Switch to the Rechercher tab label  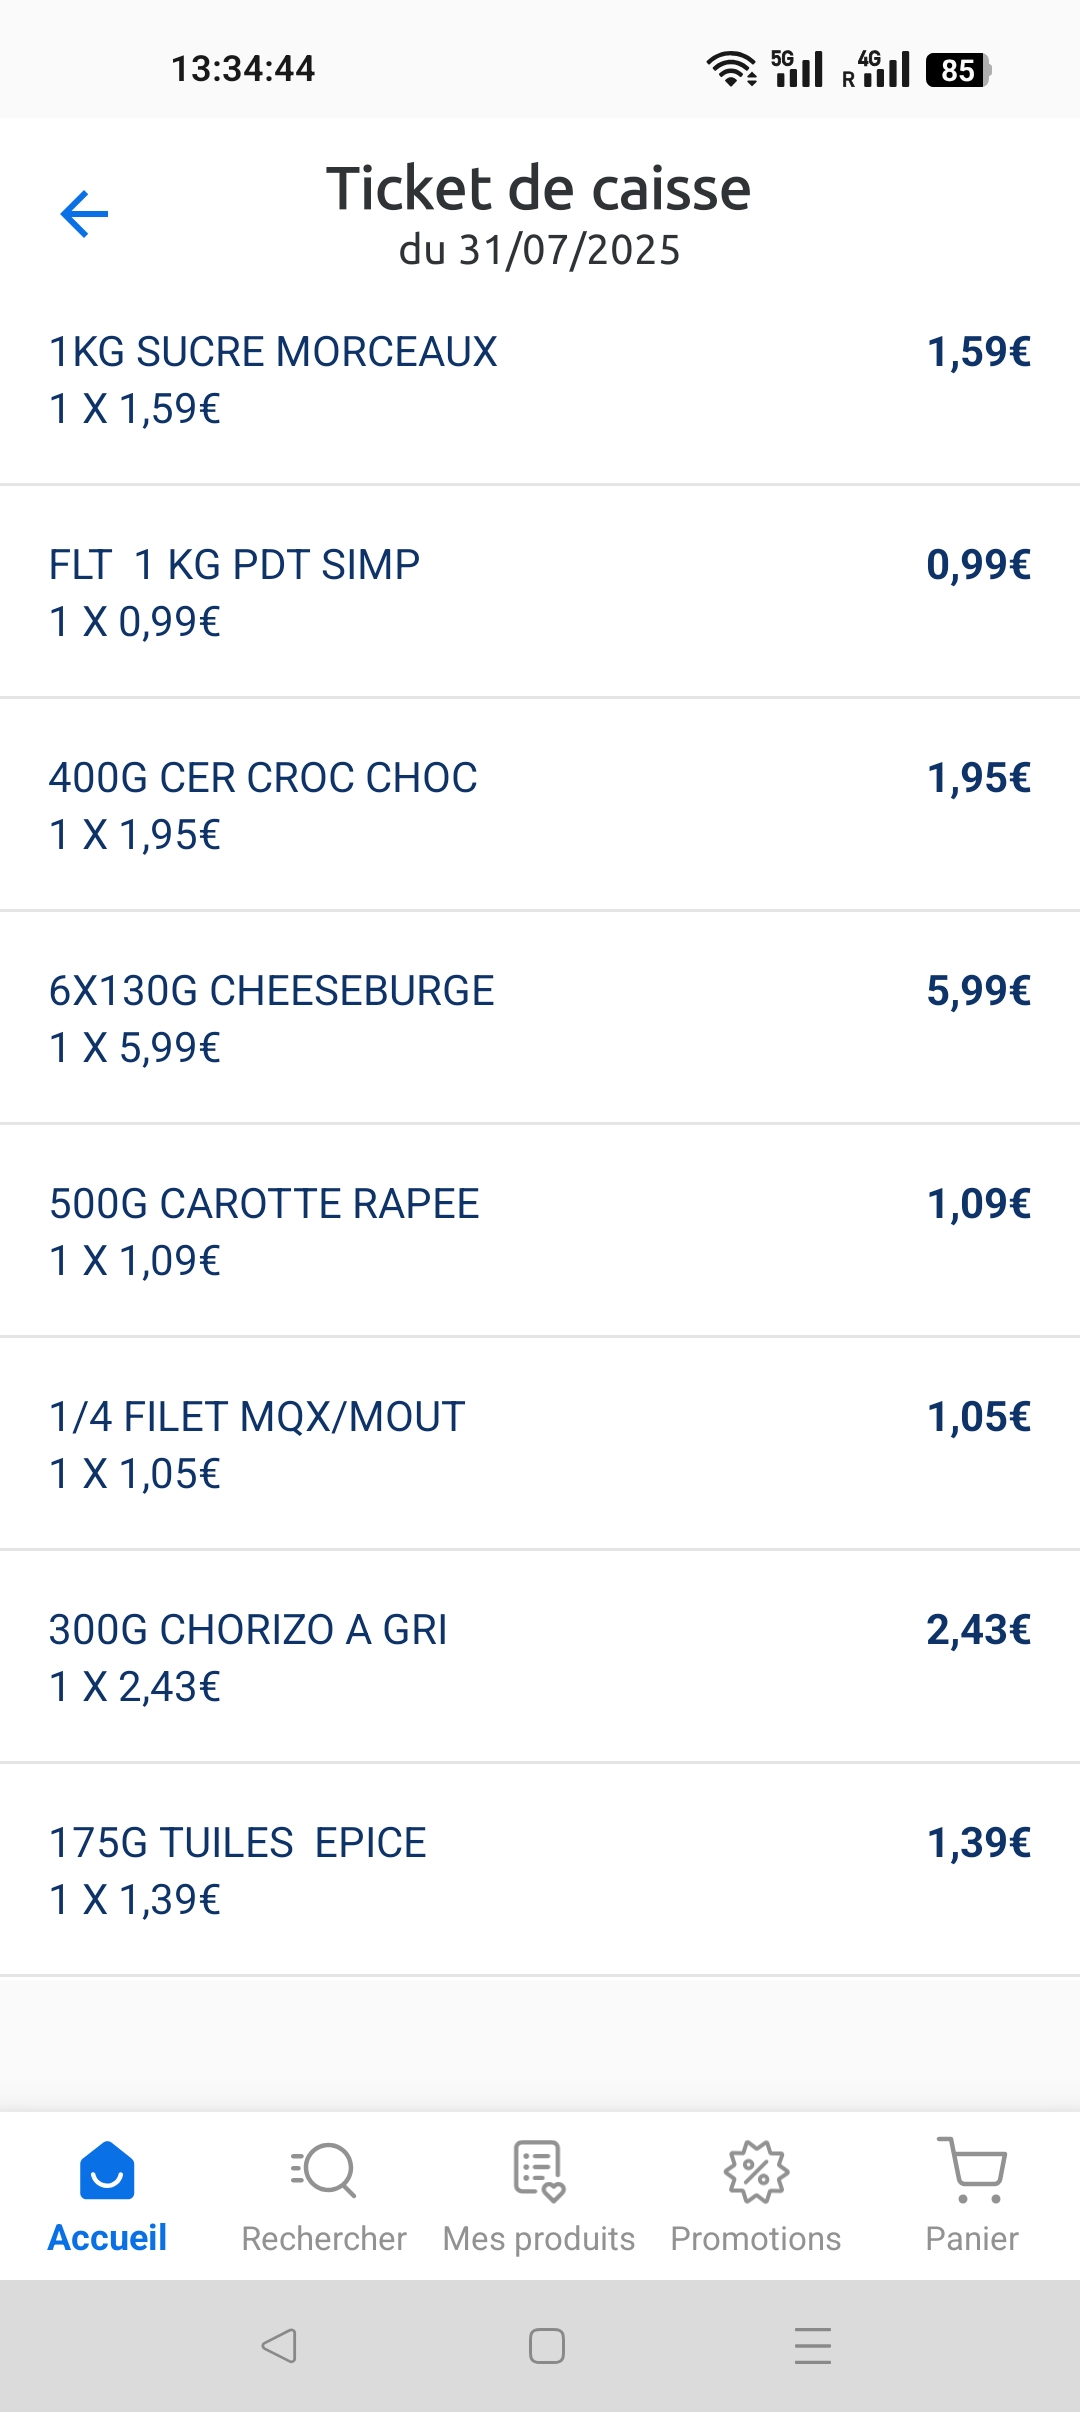pyautogui.click(x=324, y=2239)
